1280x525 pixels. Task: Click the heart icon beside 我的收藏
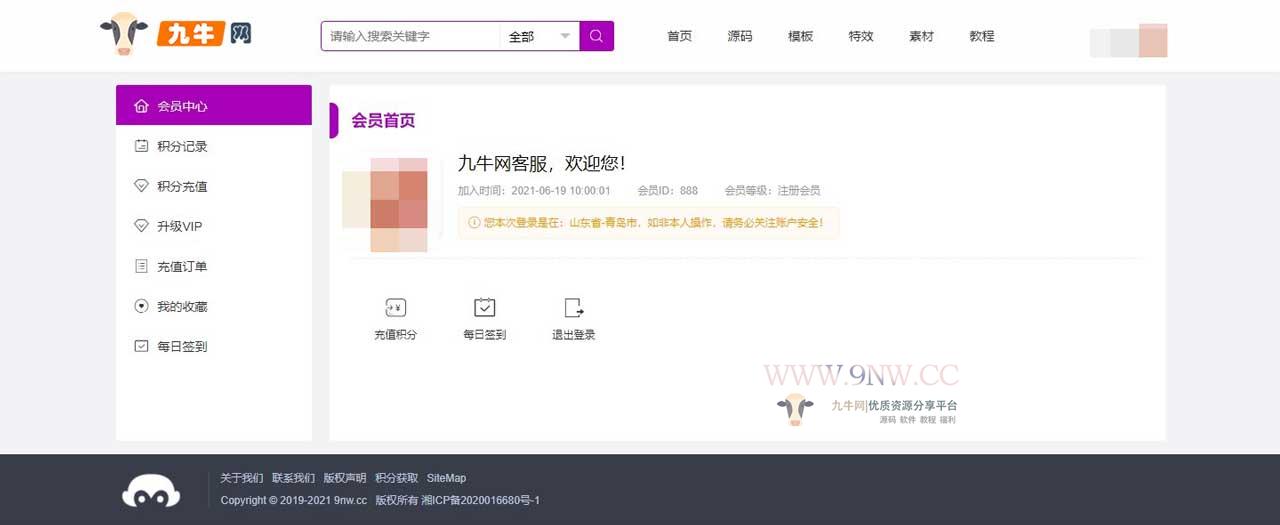tap(141, 306)
